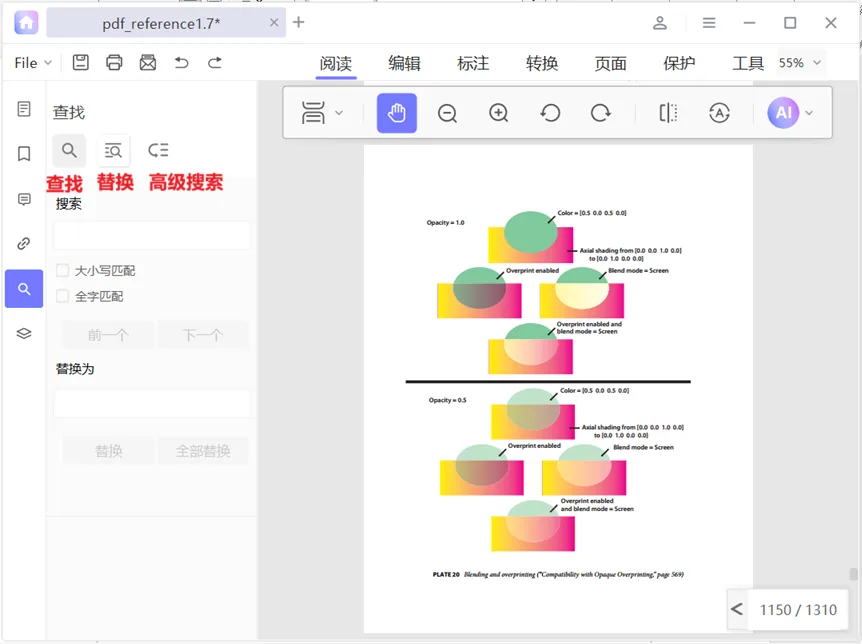The height and width of the screenshot is (644, 862).
Task: Expand the page layout dropdown arrow
Action: [x=339, y=113]
